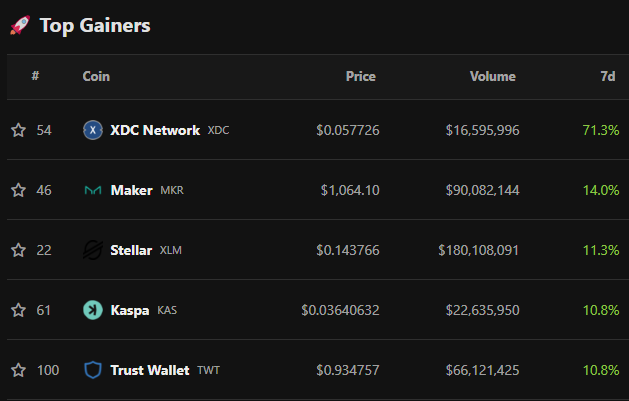Sort by the 7d change column
Screen dimensions: 629x401
(608, 76)
